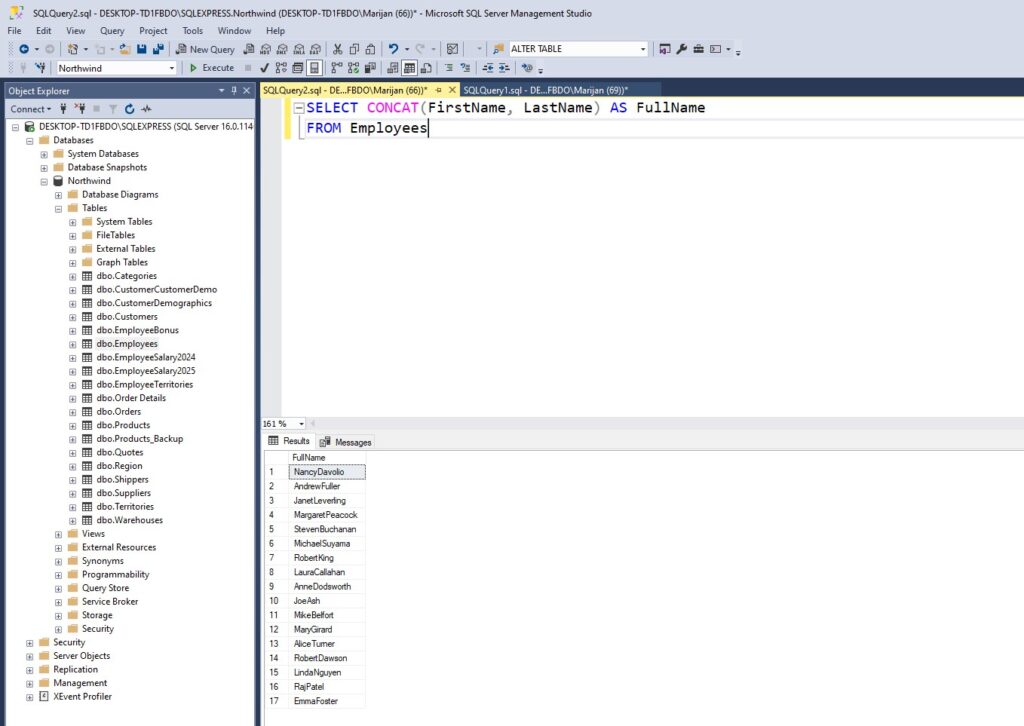Expand the Programmability folder
Screen dimensions: 1024x726
tap(58, 575)
